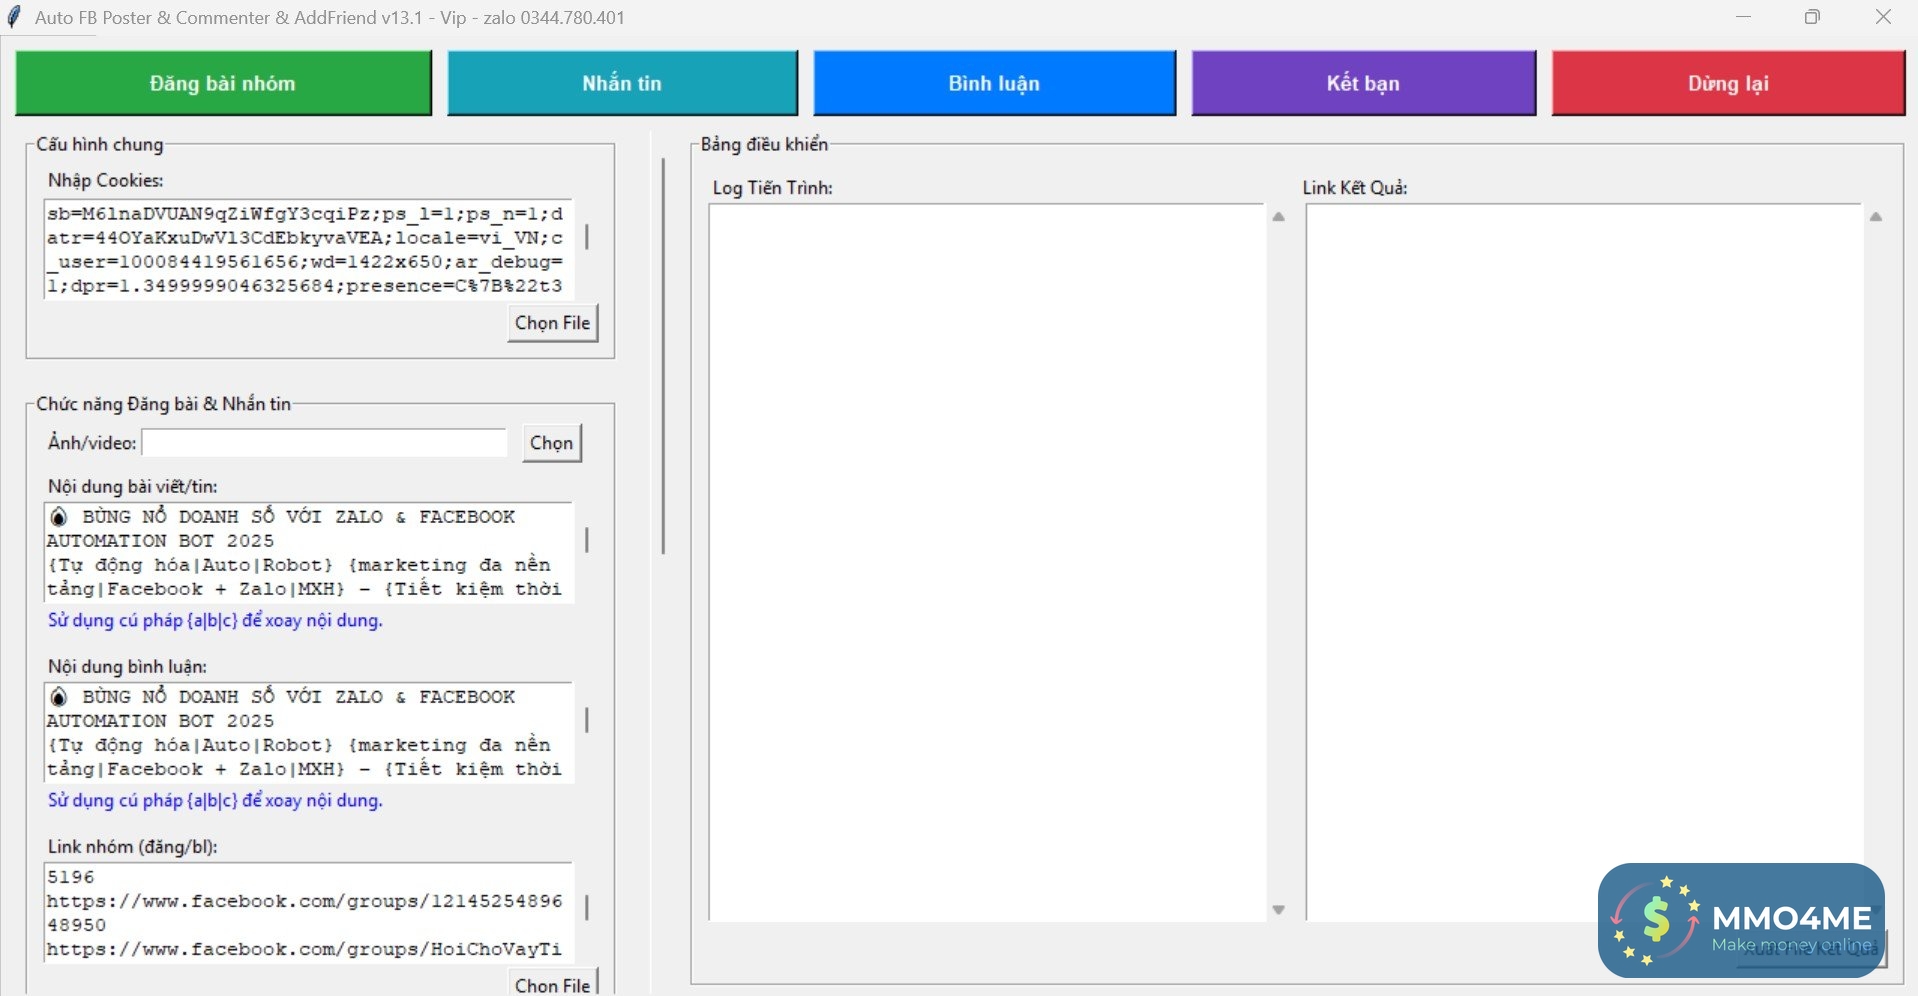Start adding friends with Kết bạn
Image resolution: width=1918 pixels, height=996 pixels.
coord(1363,83)
